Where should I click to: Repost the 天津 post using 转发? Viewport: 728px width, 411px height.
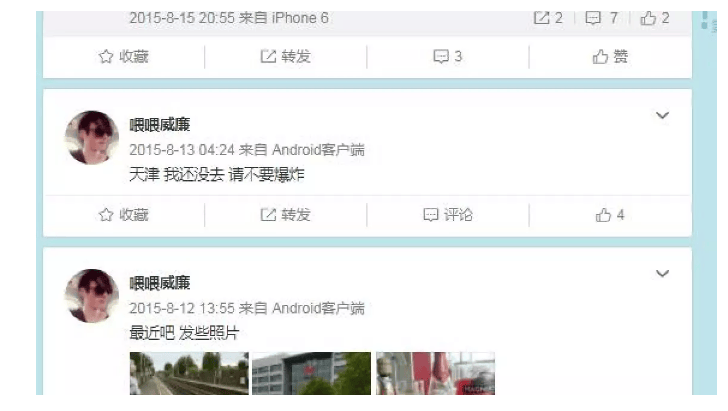coord(285,215)
